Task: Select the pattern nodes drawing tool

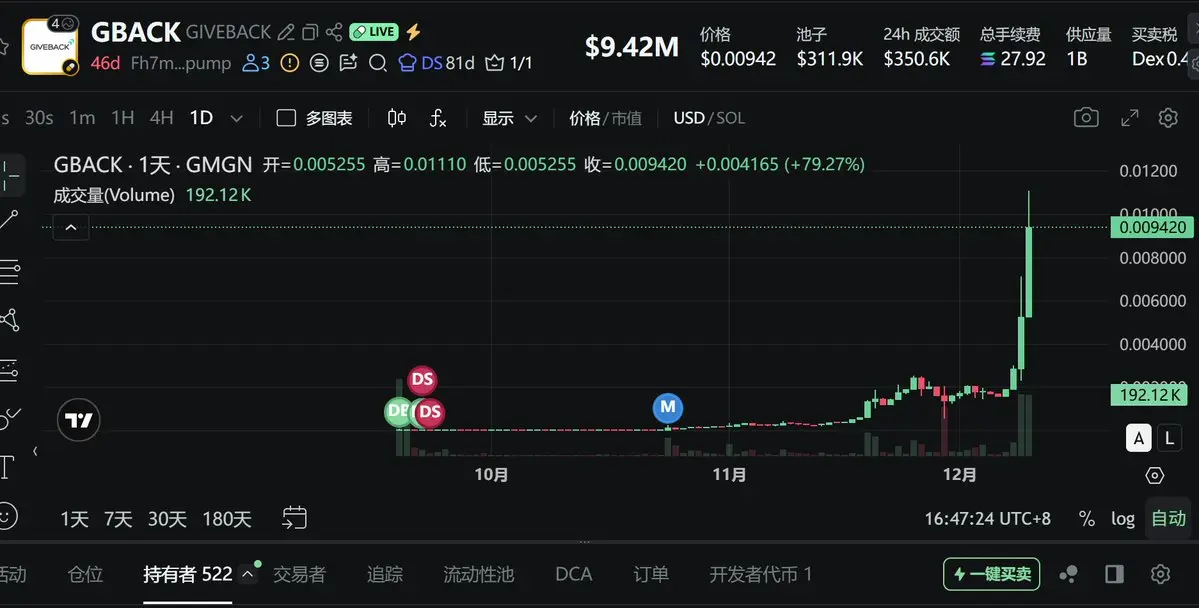Action: point(9,320)
